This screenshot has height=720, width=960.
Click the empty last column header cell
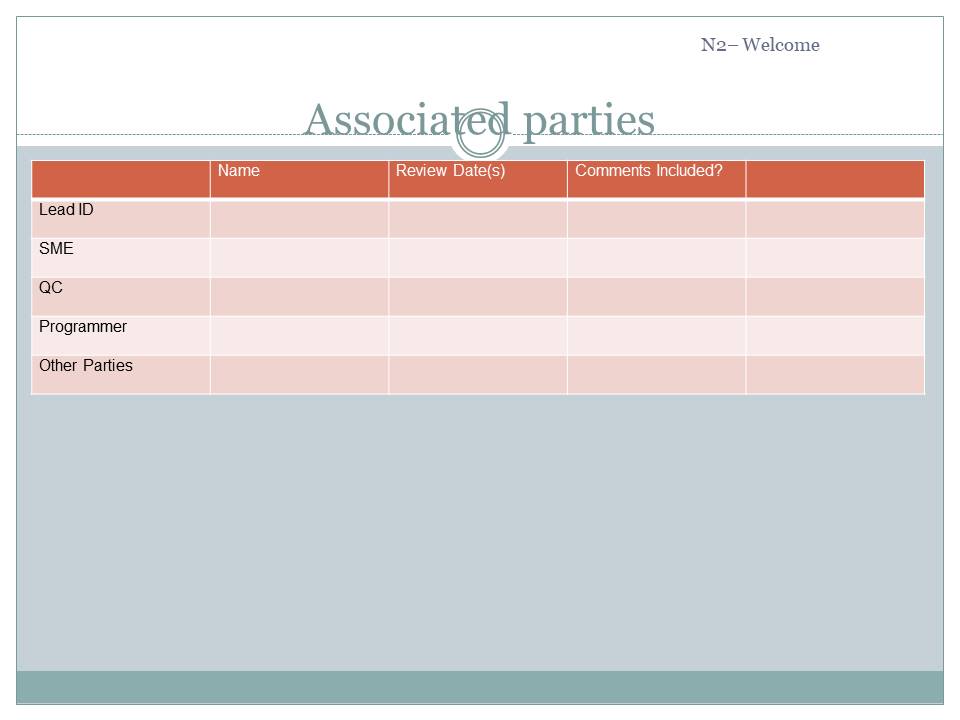[835, 179]
